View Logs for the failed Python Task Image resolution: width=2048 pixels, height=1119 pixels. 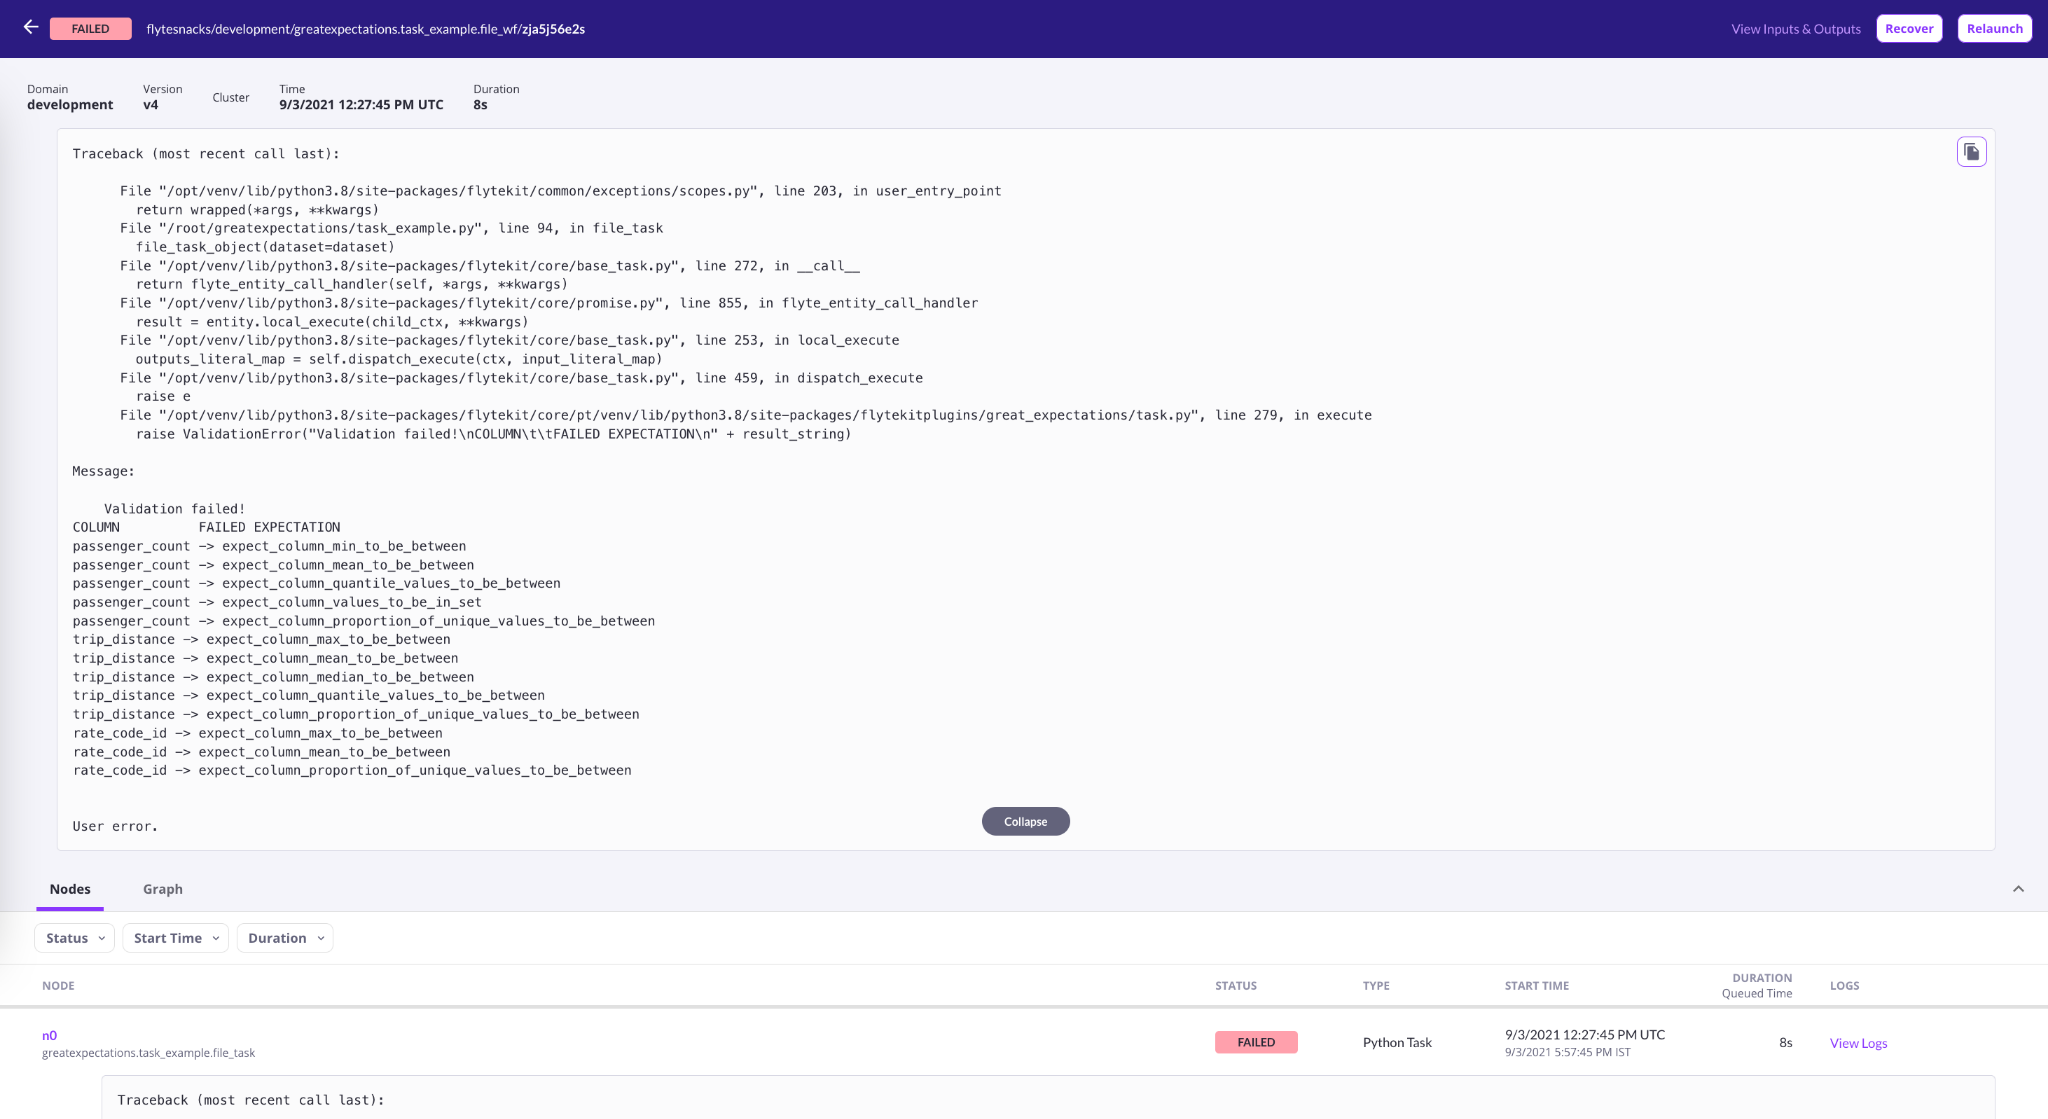[x=1857, y=1042]
